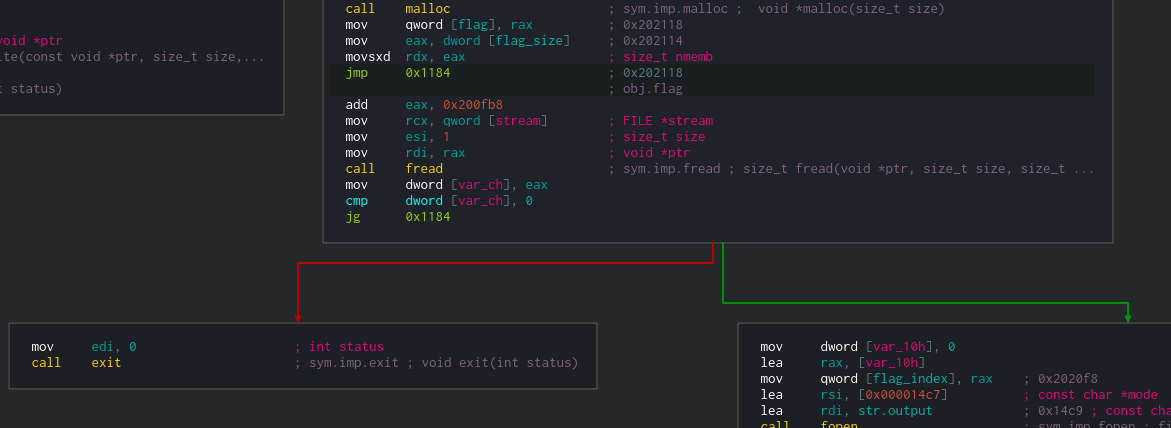This screenshot has width=1171, height=428.
Task: Click the '; 0x2020f8' comment
Action: [x=1061, y=379]
